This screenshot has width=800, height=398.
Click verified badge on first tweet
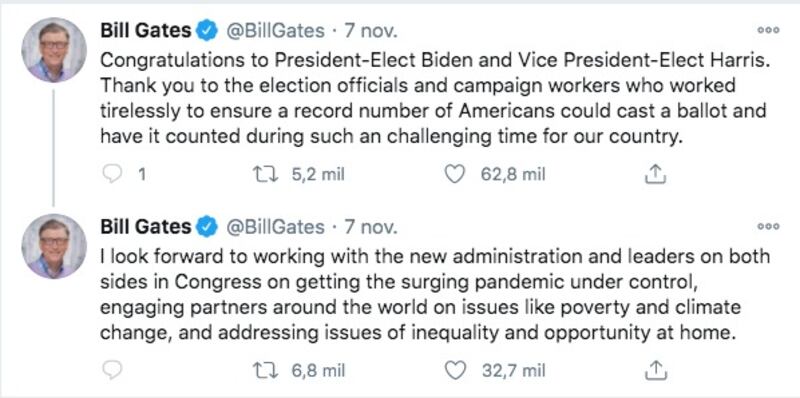point(207,32)
